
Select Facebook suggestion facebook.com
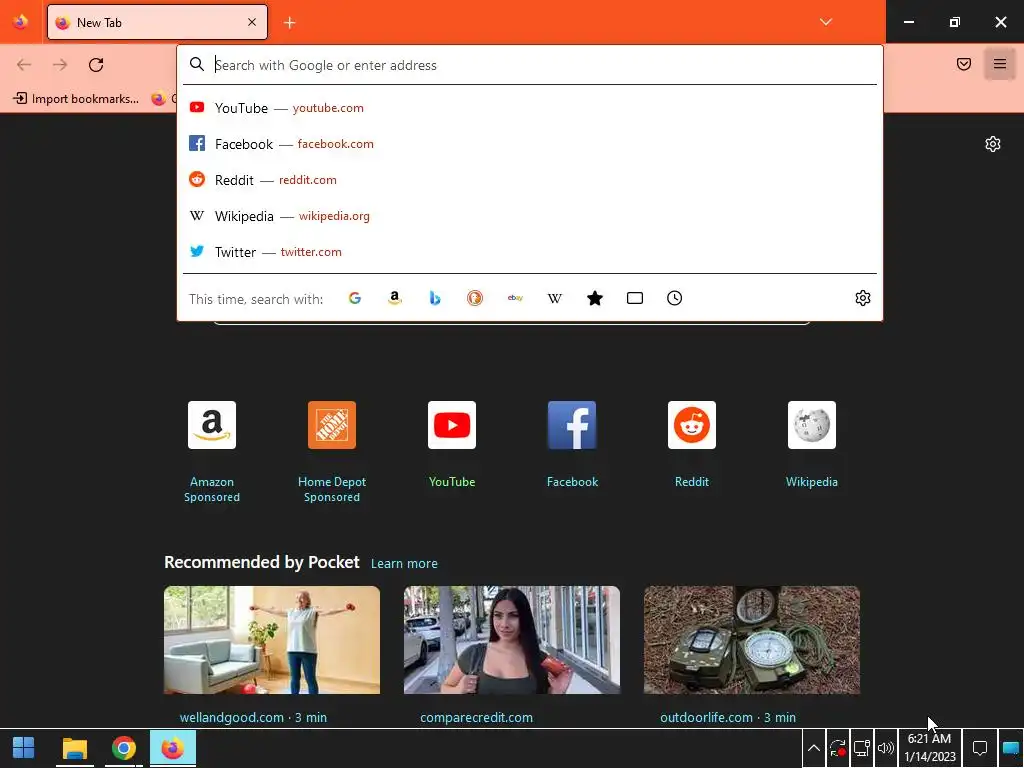(x=530, y=144)
